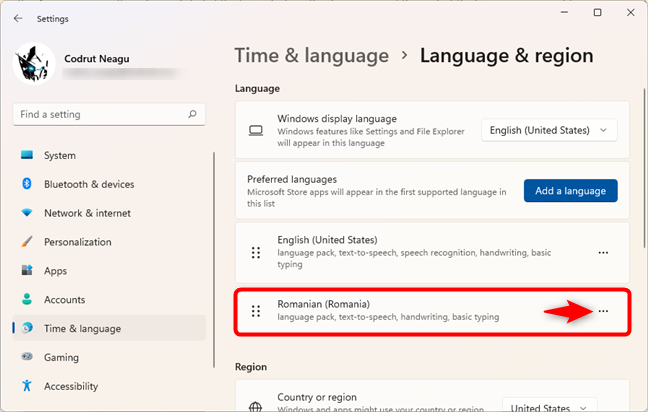Open System settings
This screenshot has height=412, width=648.
(110, 155)
